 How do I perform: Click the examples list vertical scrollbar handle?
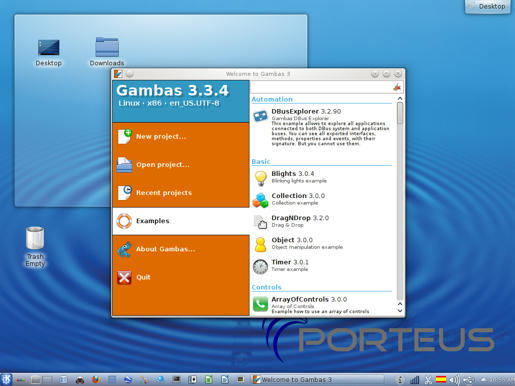[x=400, y=113]
